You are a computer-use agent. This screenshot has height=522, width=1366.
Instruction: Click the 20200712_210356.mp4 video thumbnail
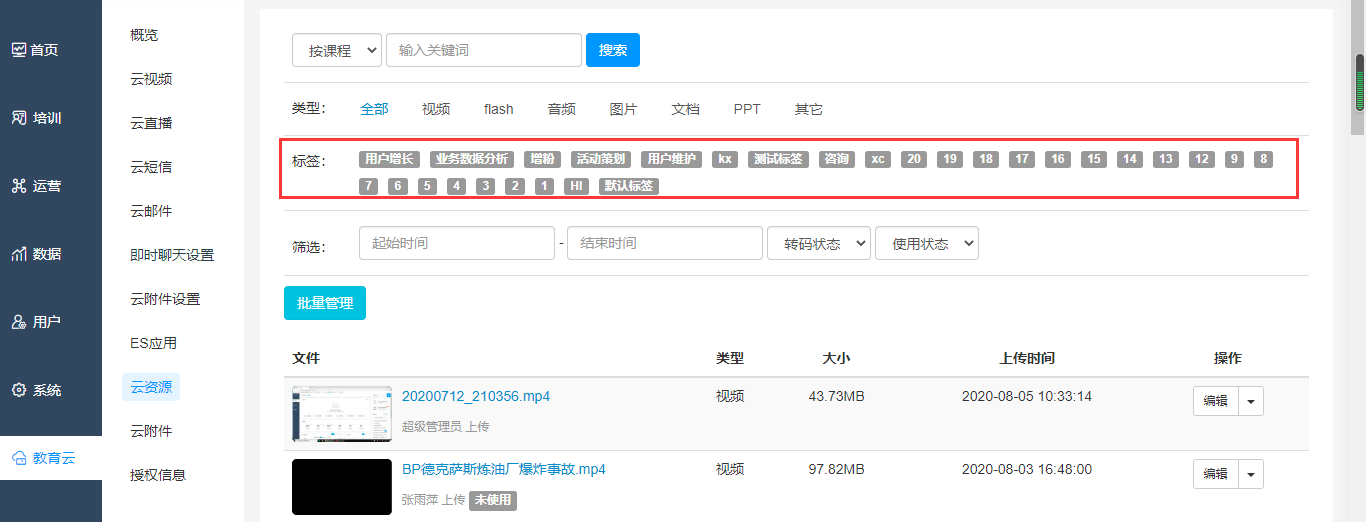click(342, 414)
